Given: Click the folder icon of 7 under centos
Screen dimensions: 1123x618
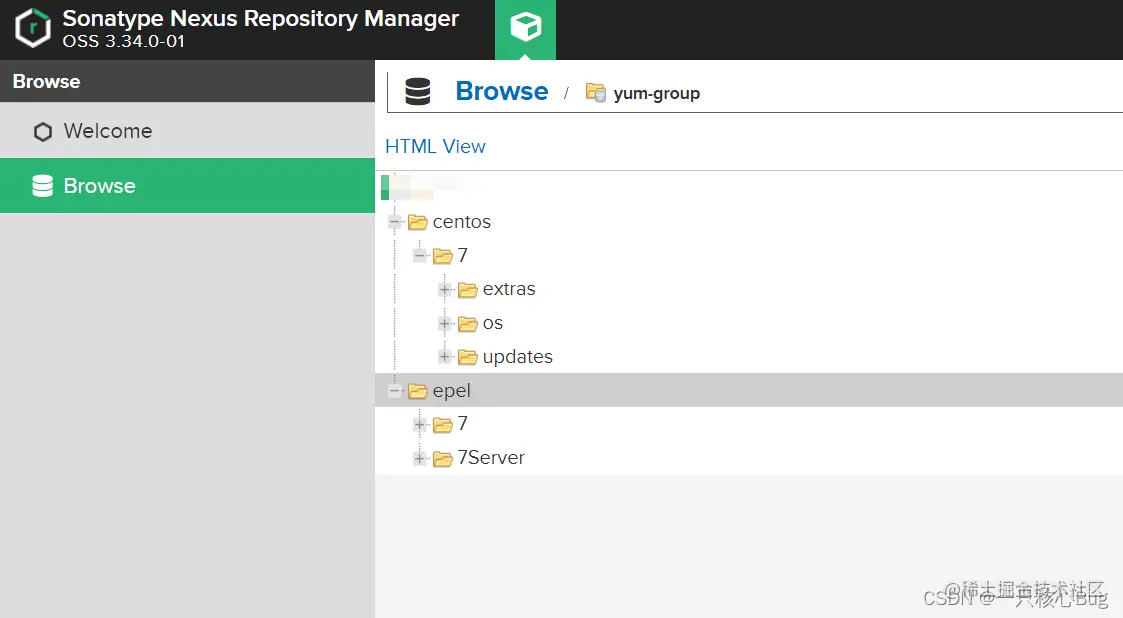Looking at the screenshot, I should [x=443, y=256].
